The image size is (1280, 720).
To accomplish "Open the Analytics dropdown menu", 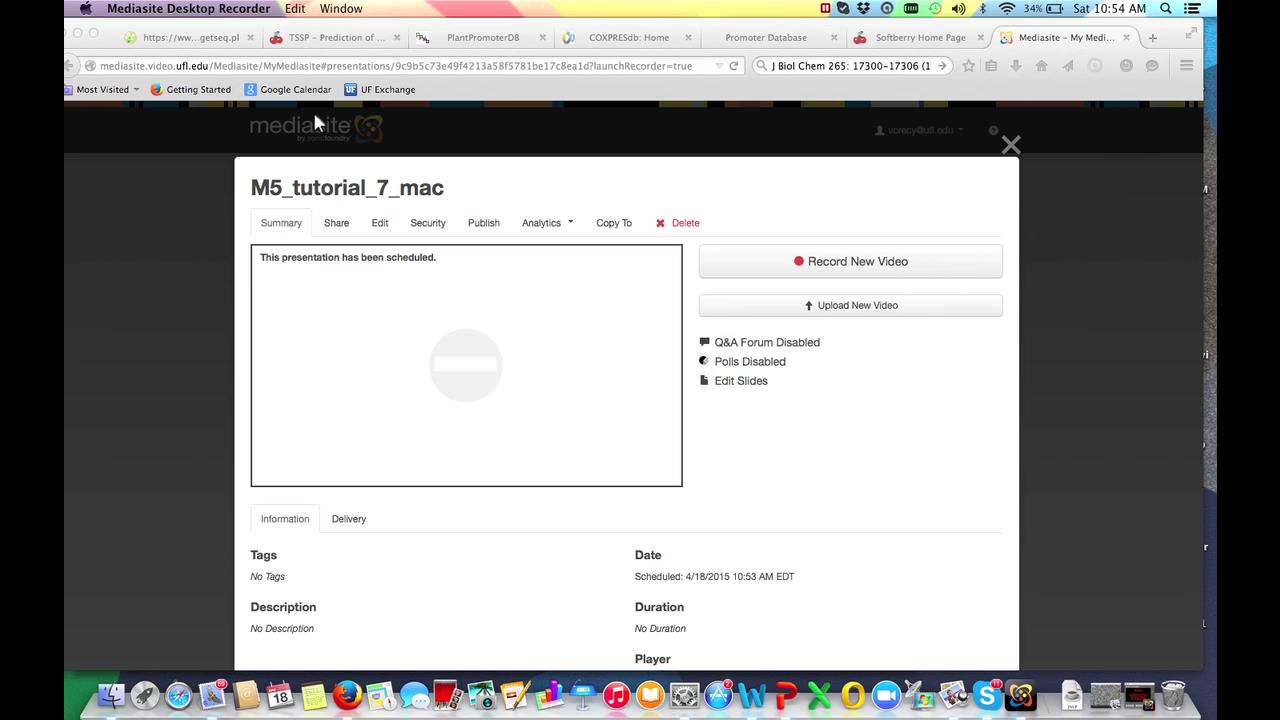I will pyautogui.click(x=547, y=223).
